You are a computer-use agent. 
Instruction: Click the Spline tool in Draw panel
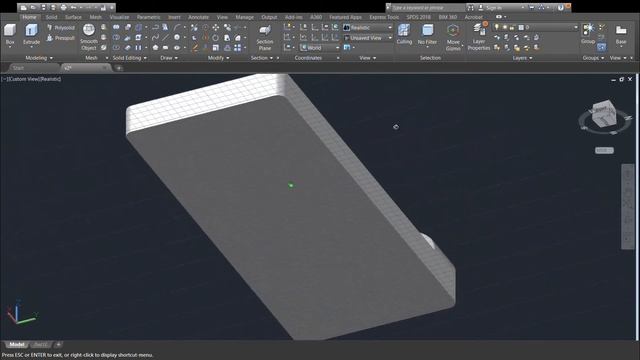pyautogui.click(x=155, y=38)
